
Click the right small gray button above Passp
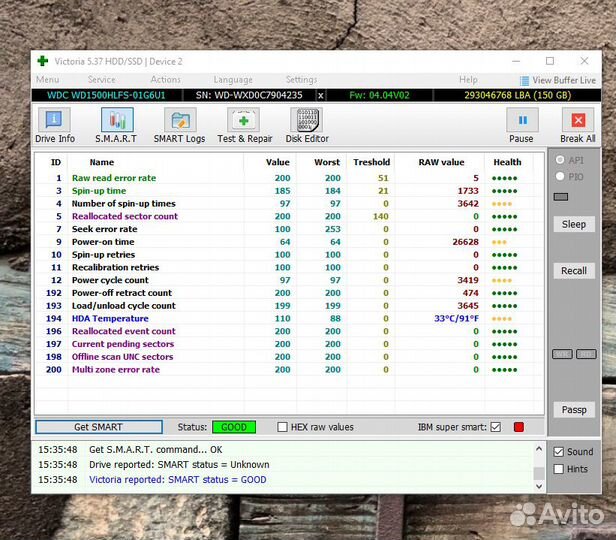[586, 354]
